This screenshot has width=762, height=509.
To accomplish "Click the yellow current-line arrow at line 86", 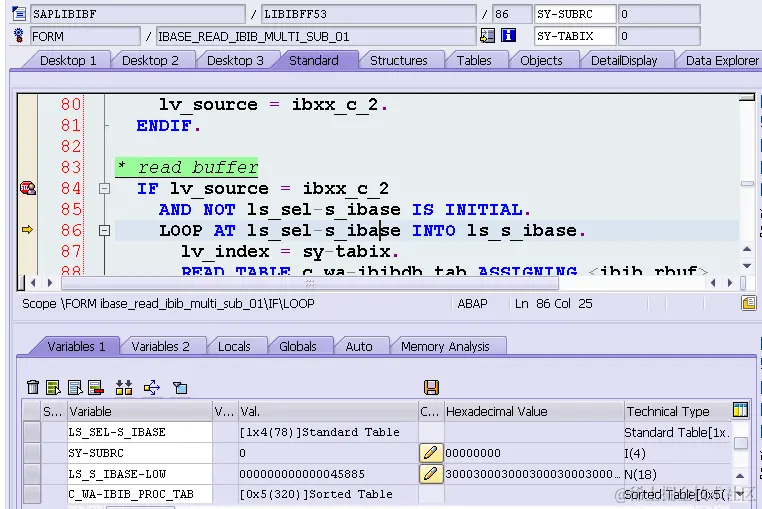I will click(x=27, y=229).
